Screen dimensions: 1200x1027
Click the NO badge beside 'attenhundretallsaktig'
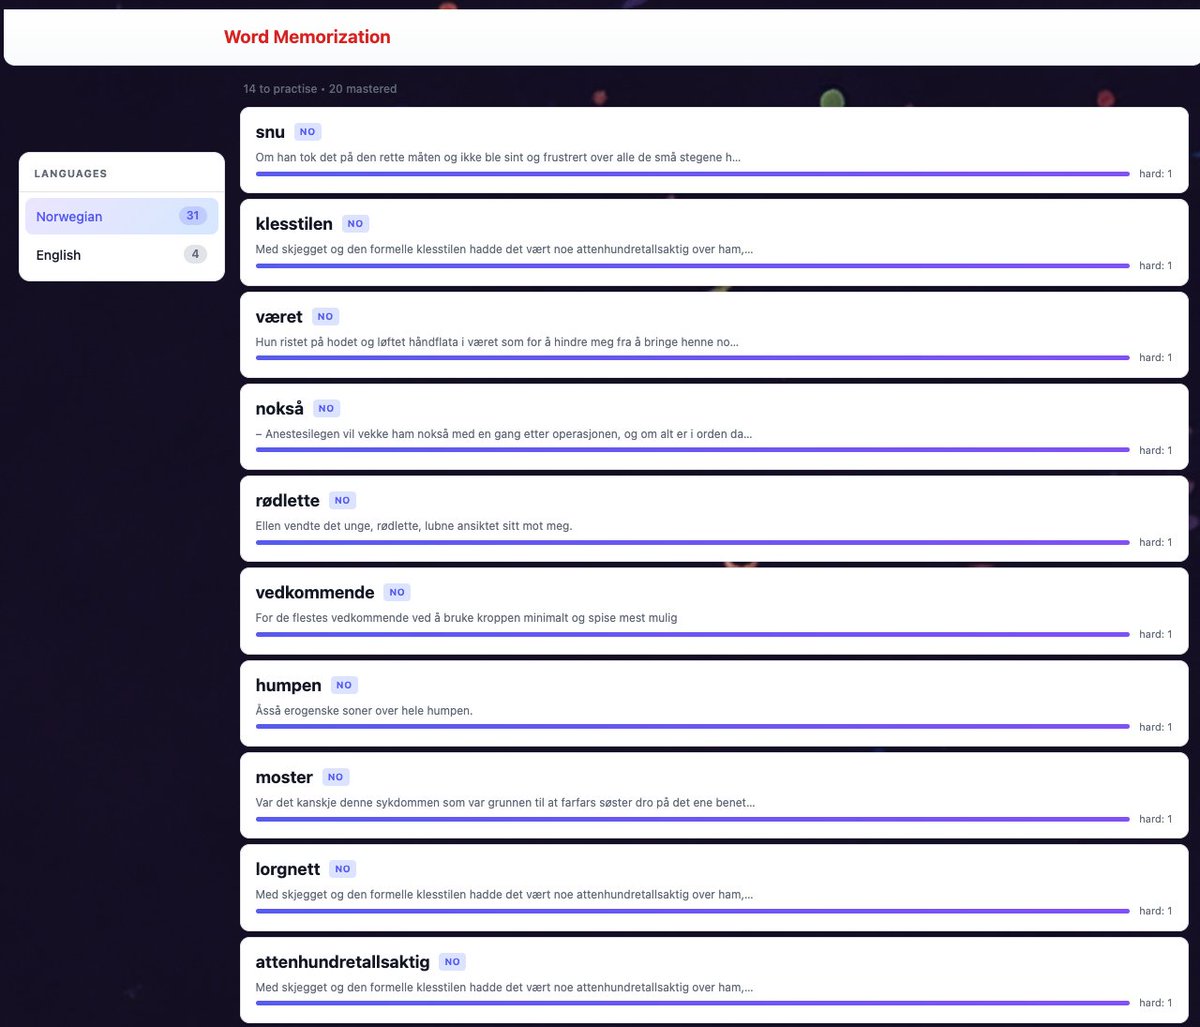(452, 962)
